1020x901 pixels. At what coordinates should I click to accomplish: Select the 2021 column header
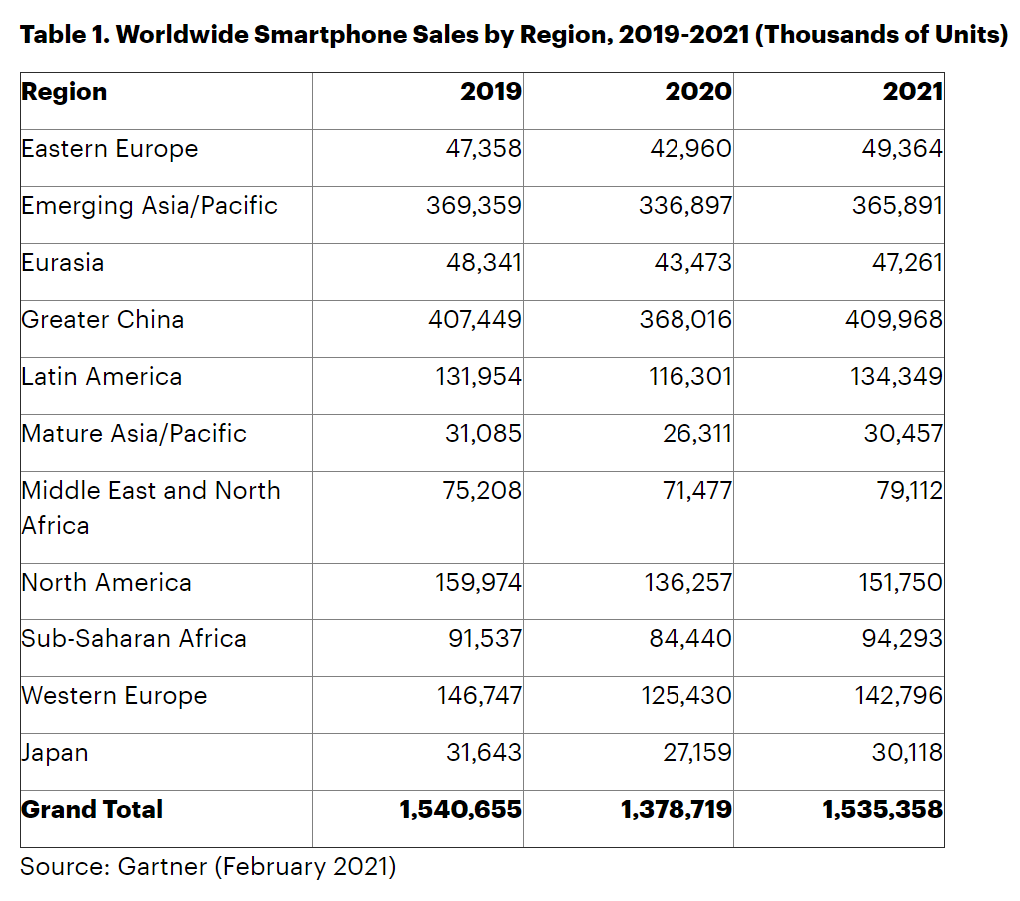(x=912, y=92)
